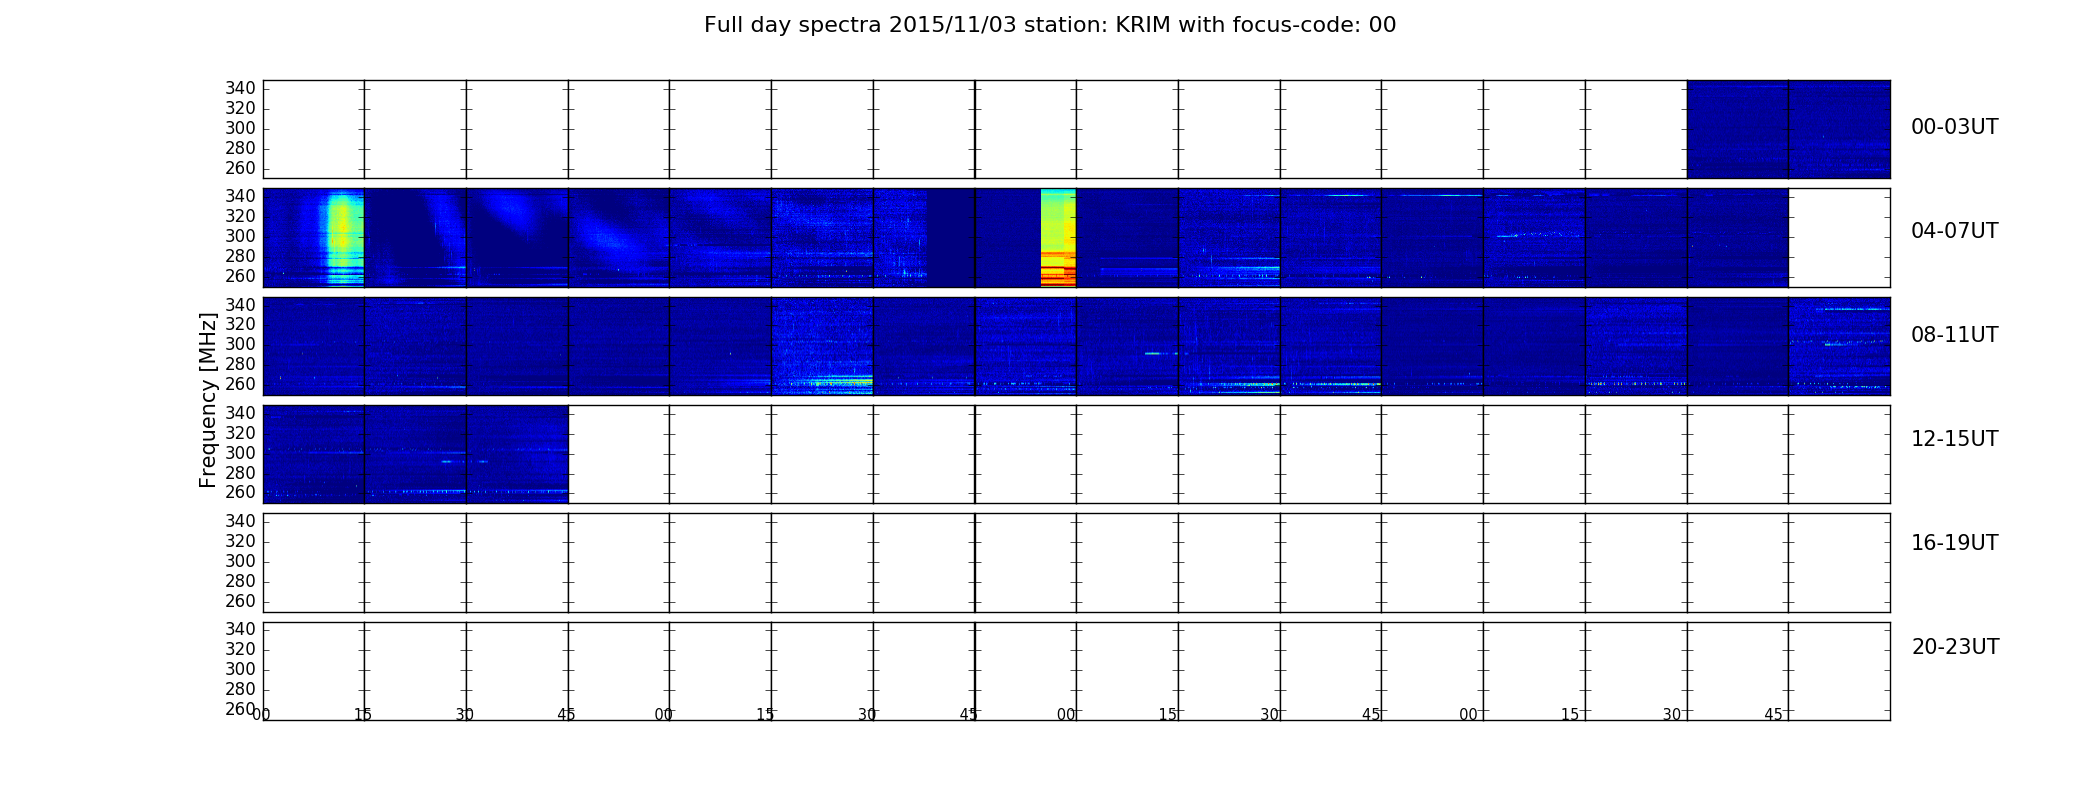2100x800 pixels.
Task: Click the bright green streak near 260 MHz in 08-11UT spectrogram
Action: tap(843, 381)
